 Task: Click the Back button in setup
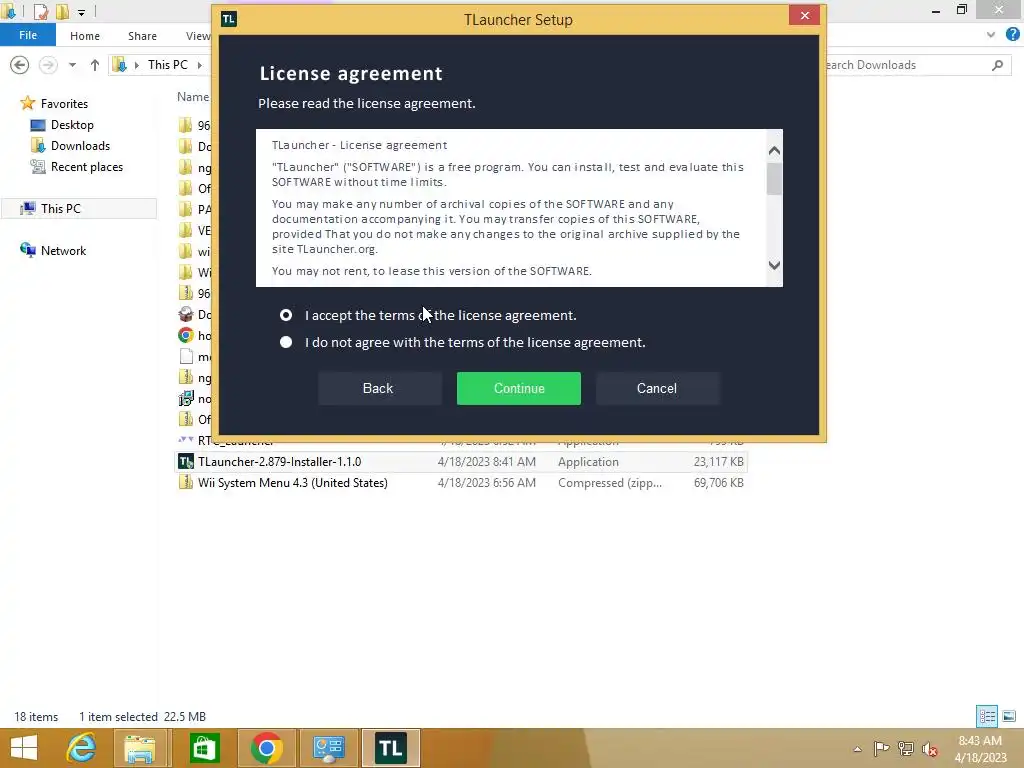[x=378, y=389]
